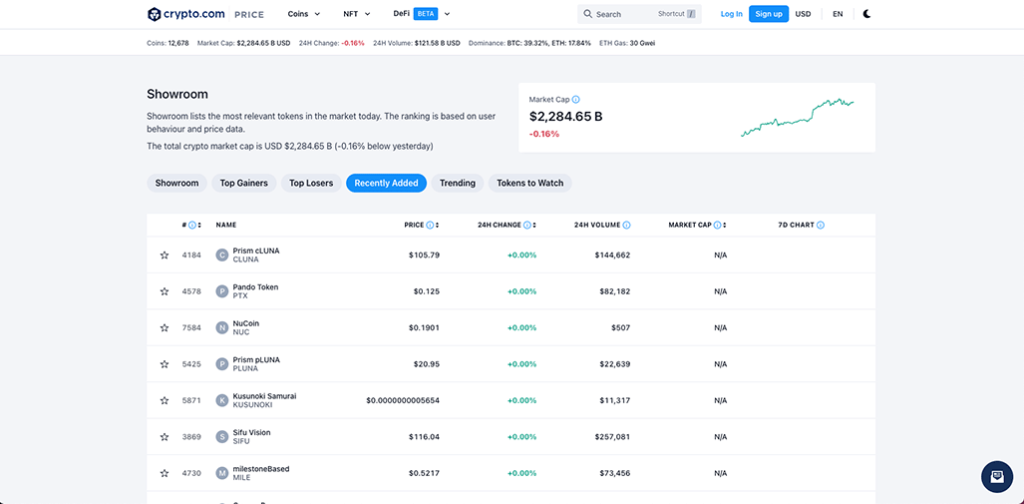Click the Pando Token coin icon
Viewport: 1024px width, 504px height.
click(222, 291)
